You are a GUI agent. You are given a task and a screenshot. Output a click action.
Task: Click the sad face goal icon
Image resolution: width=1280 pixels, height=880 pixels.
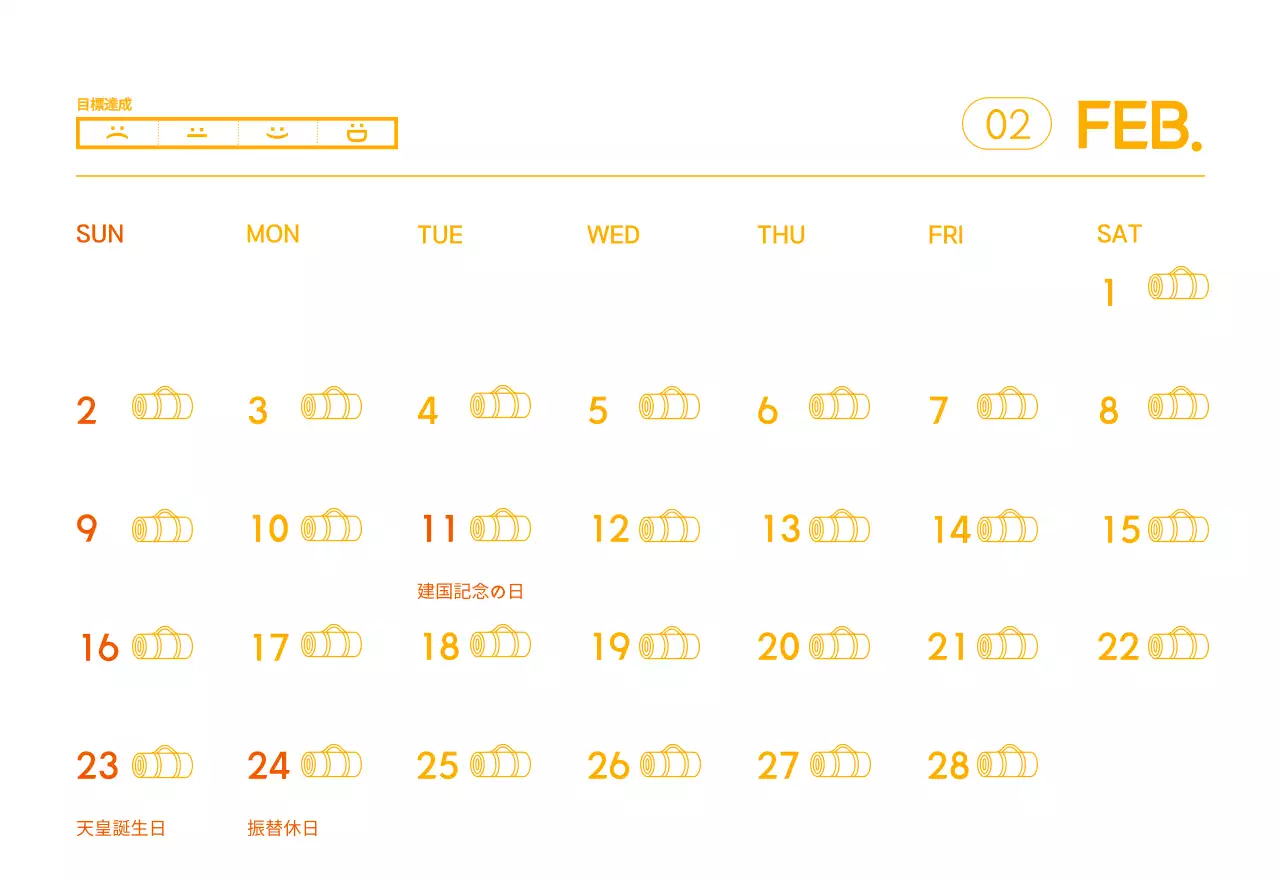pyautogui.click(x=118, y=132)
